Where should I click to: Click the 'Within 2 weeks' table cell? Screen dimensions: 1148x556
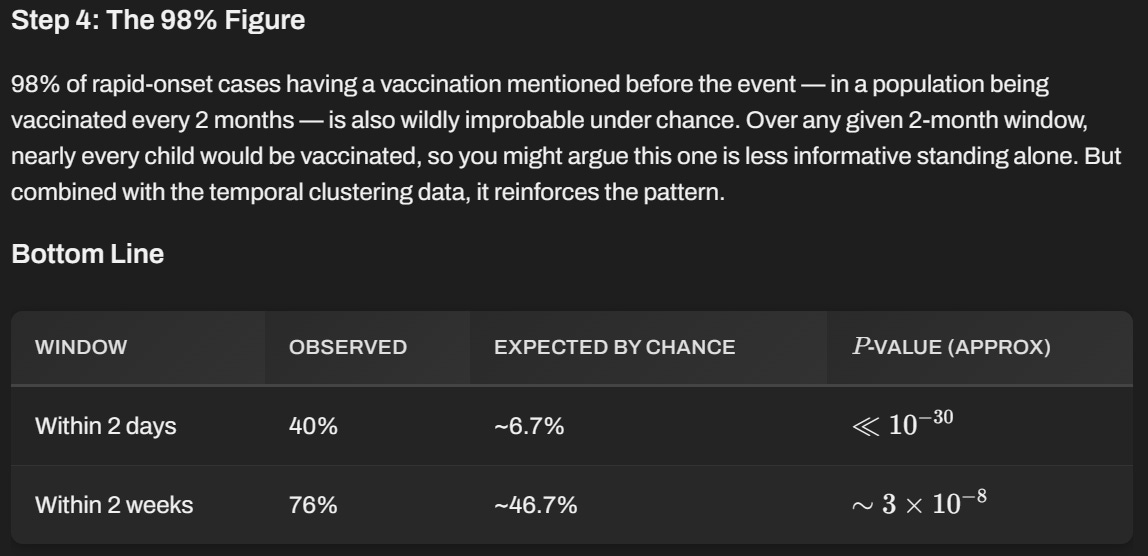114,505
